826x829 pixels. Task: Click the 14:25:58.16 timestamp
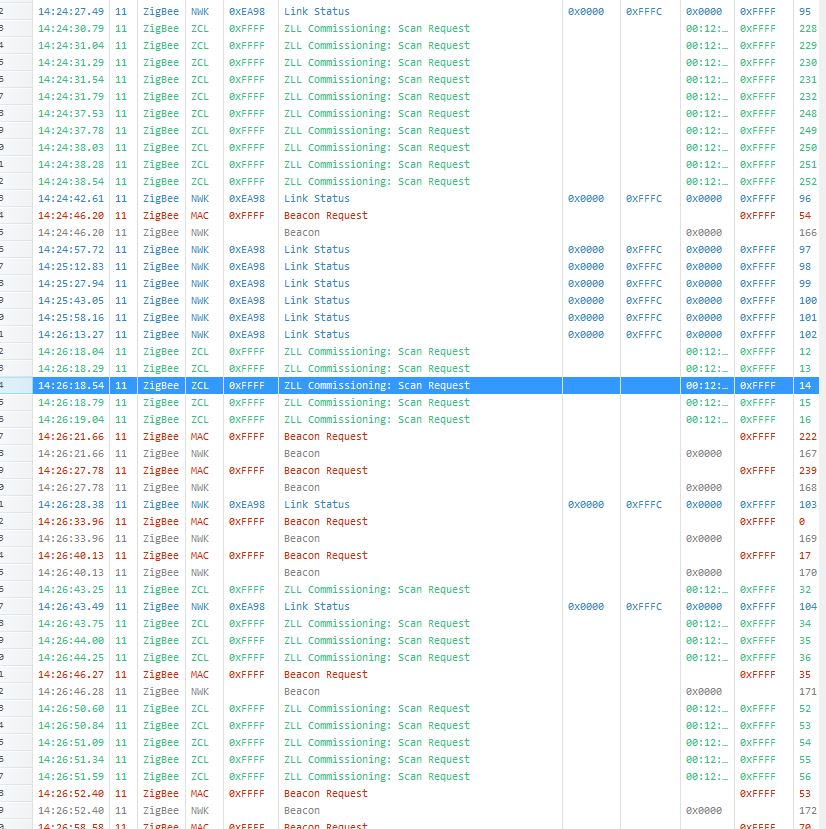71,317
